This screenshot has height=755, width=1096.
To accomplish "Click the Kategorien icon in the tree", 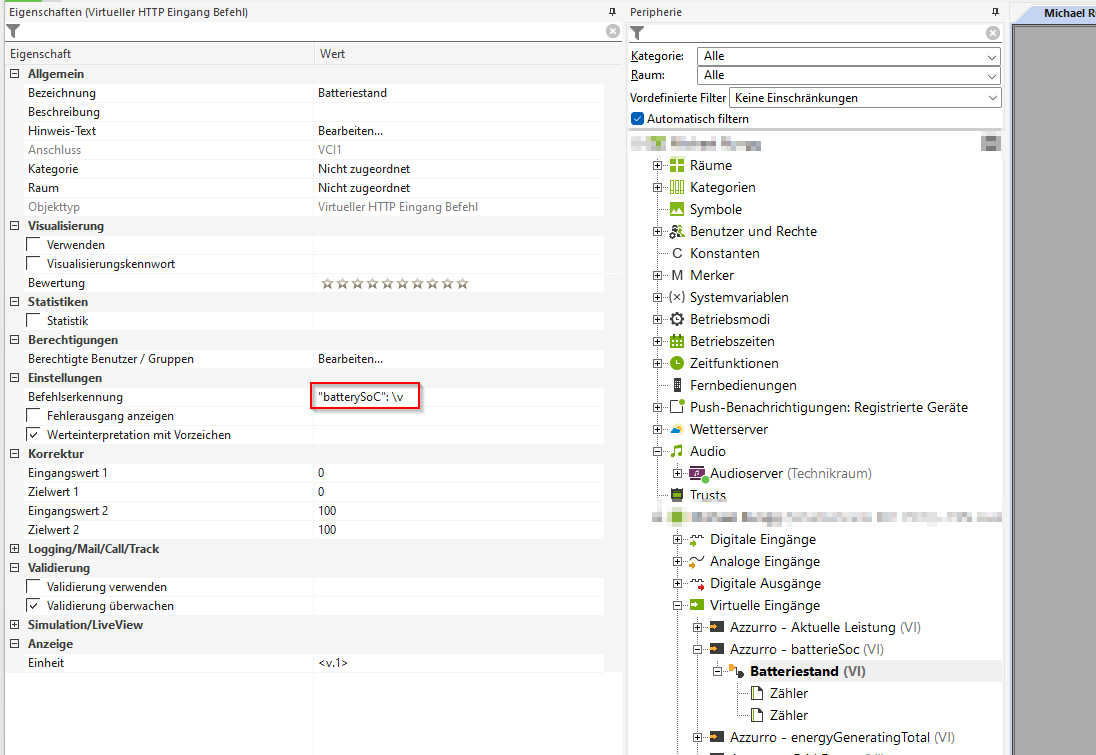I will tap(677, 188).
